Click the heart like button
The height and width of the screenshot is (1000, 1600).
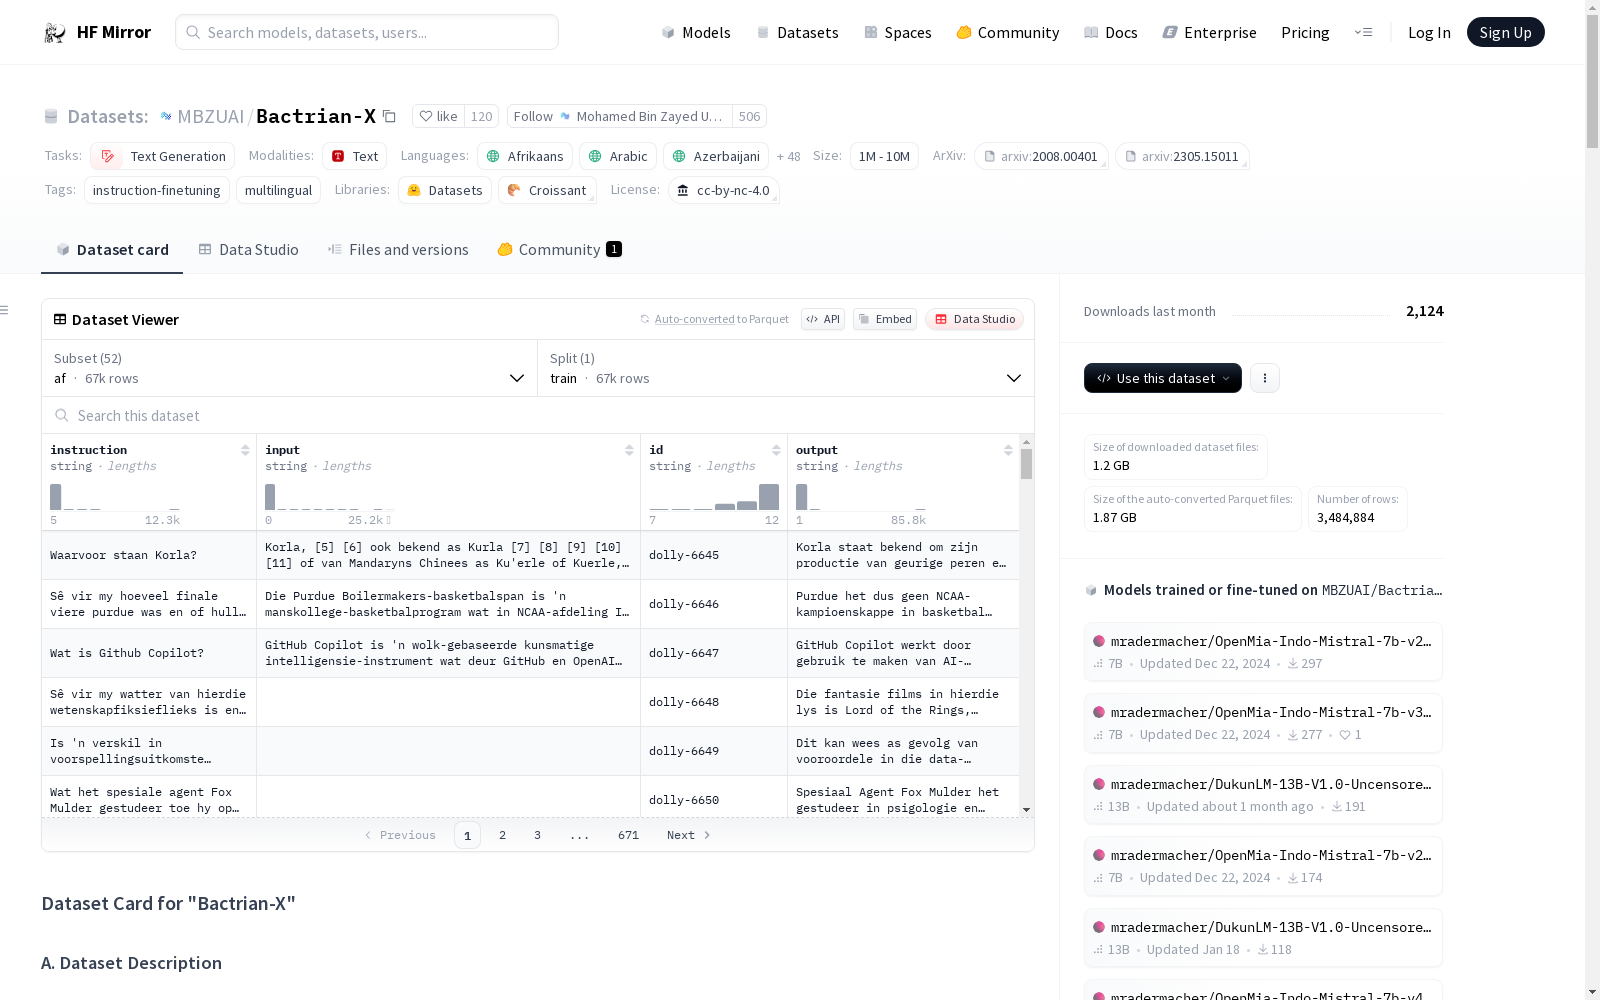click(439, 116)
